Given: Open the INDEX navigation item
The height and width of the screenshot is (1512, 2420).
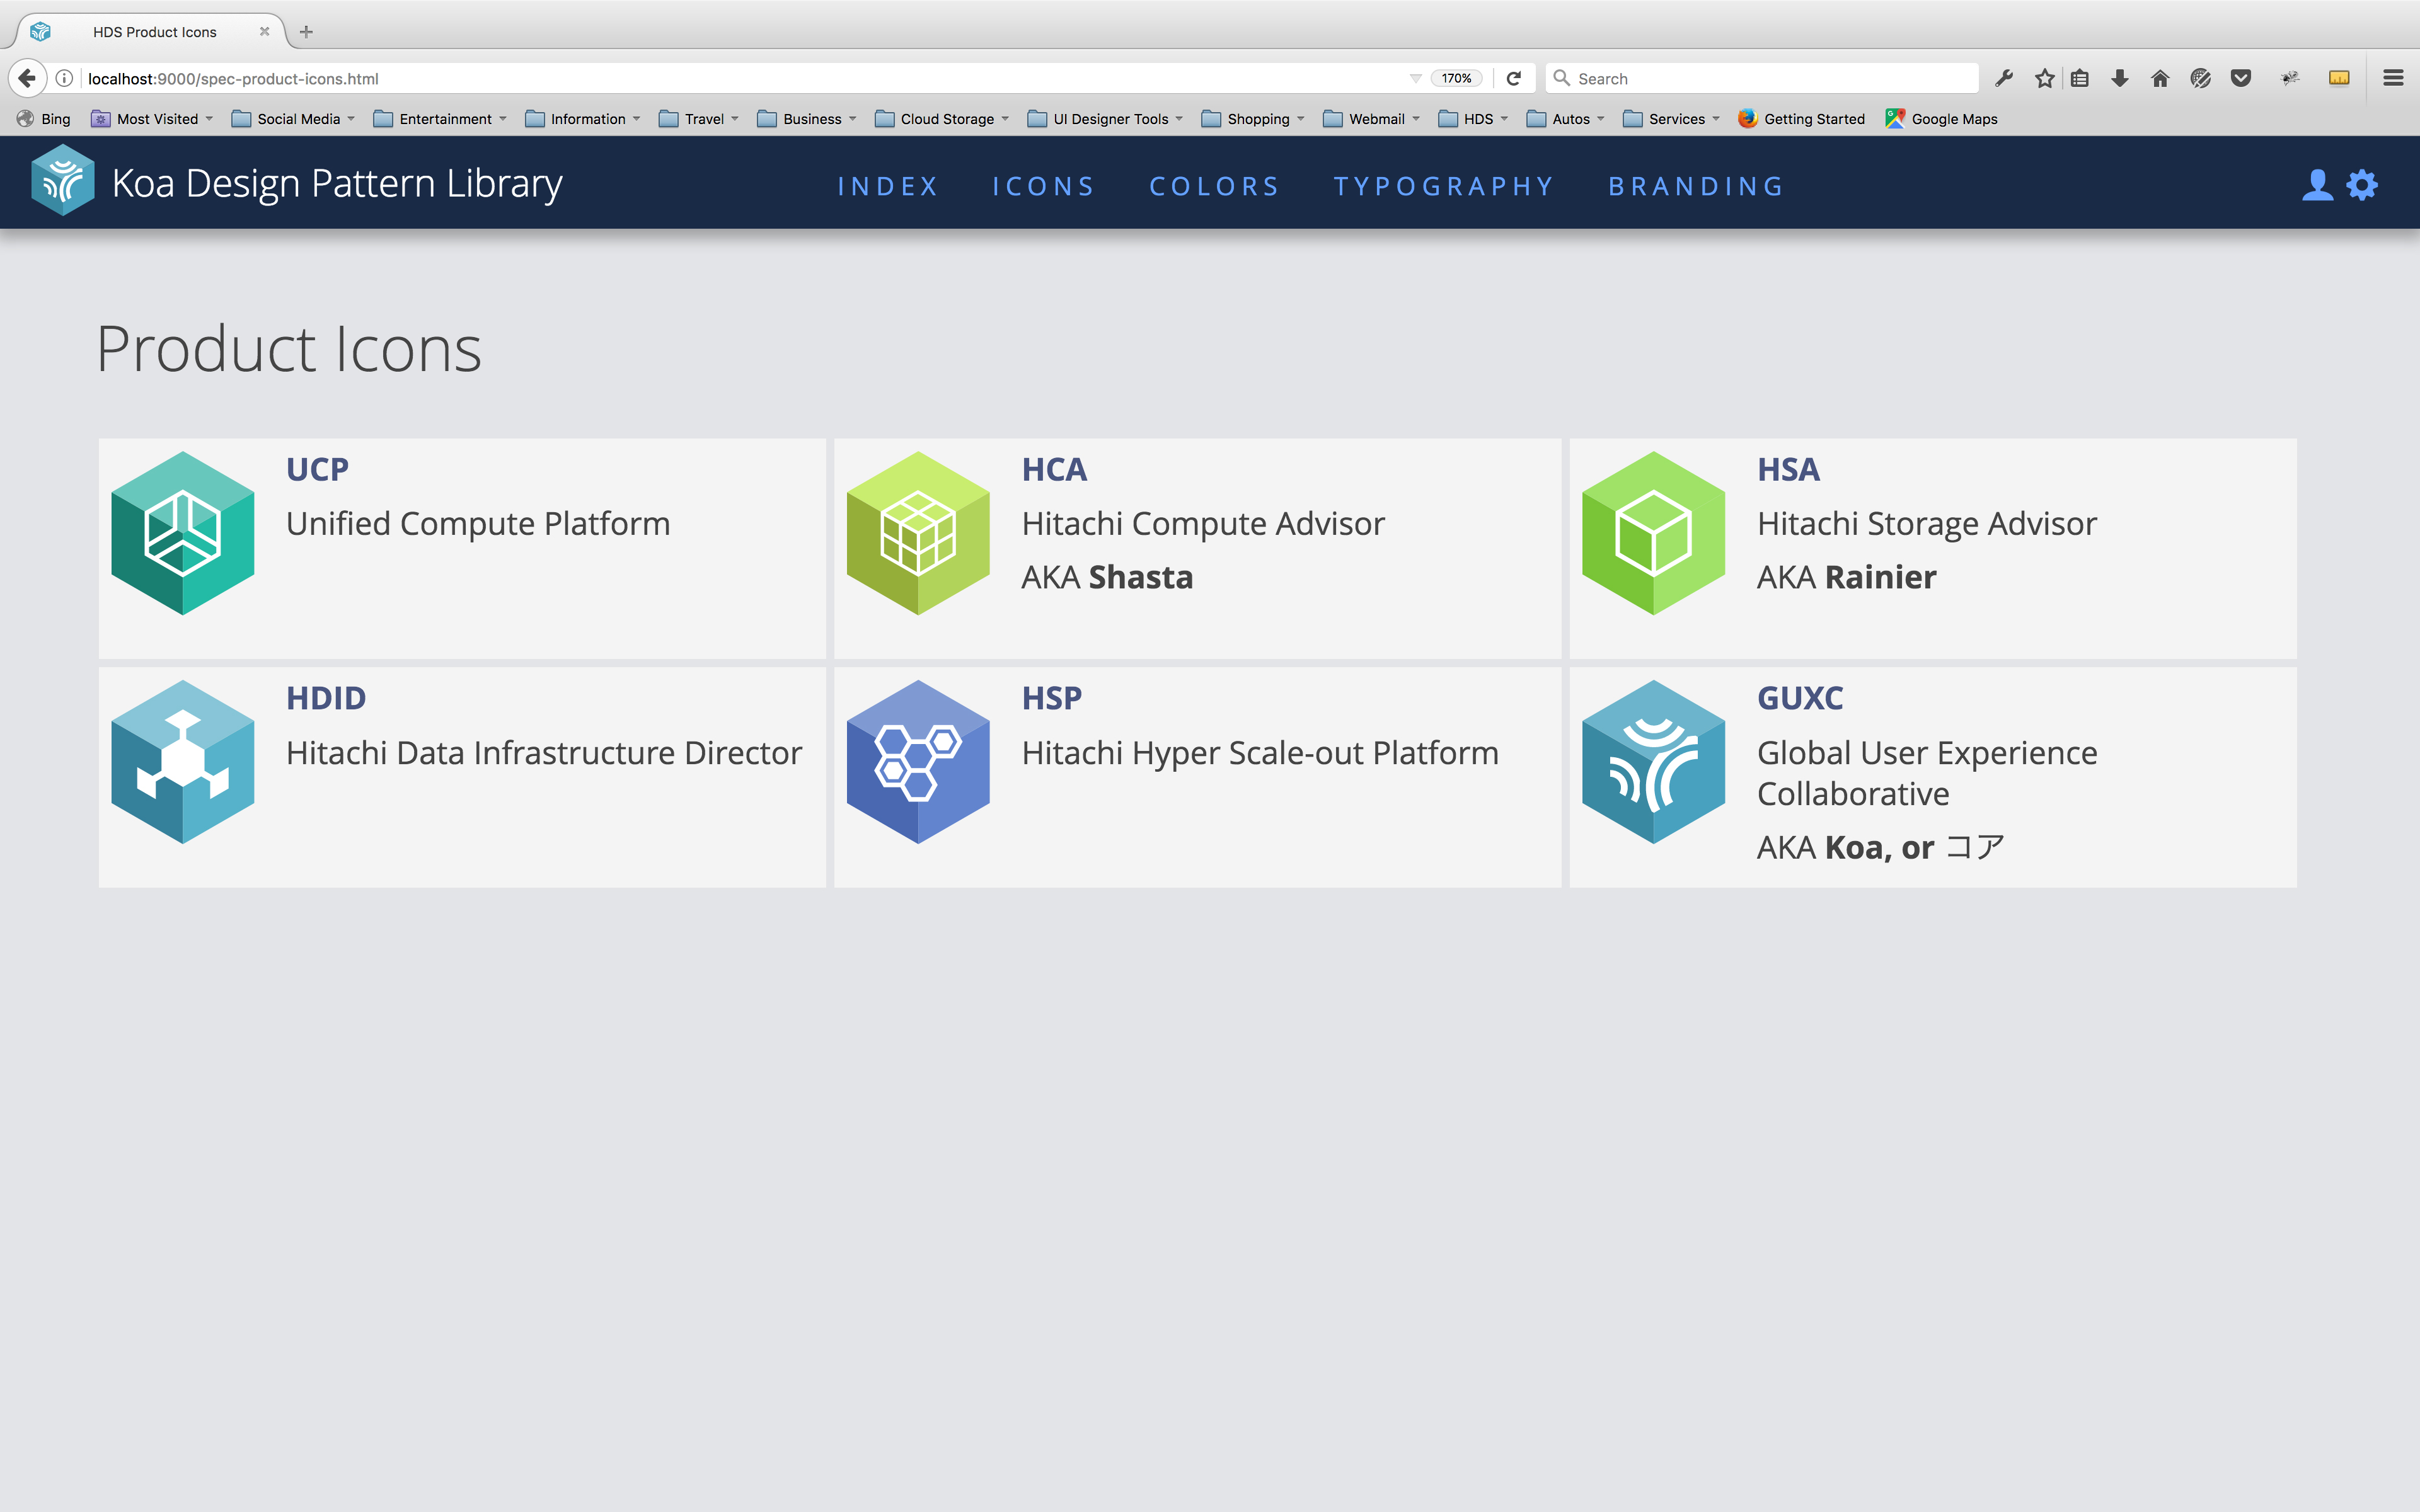Looking at the screenshot, I should (x=888, y=186).
